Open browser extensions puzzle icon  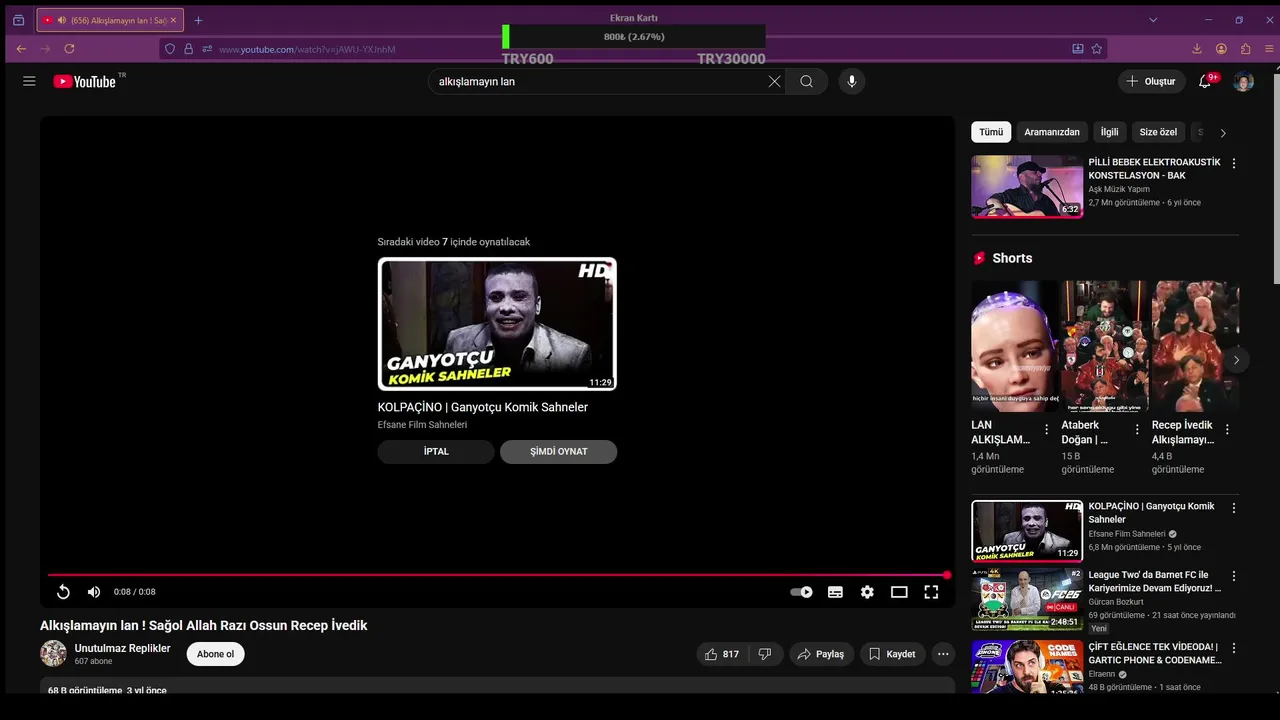[x=1245, y=48]
